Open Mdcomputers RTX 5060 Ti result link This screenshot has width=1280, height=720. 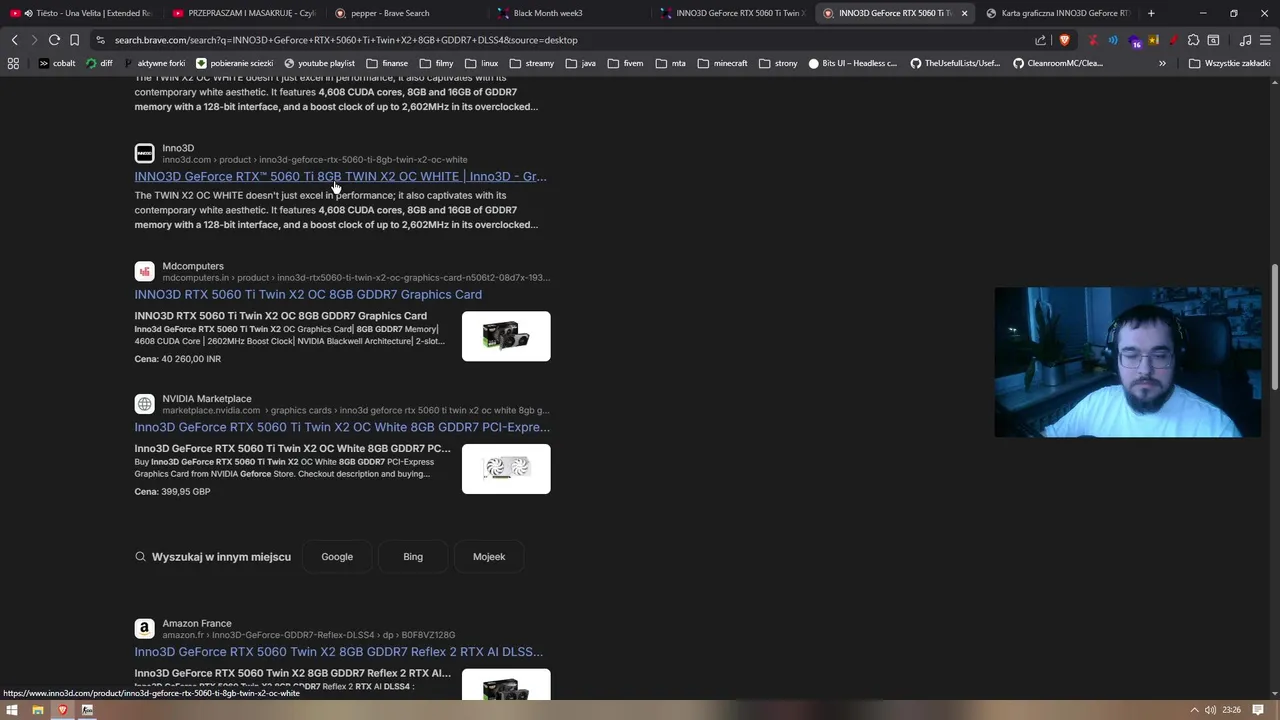coord(308,295)
